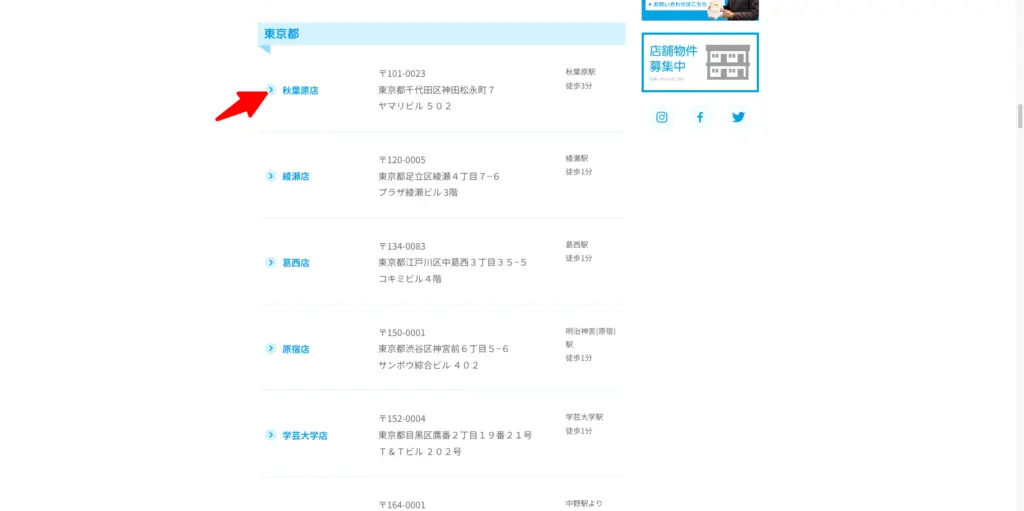Select postal code 〒134-0083
Image resolution: width=1024 pixels, height=511 pixels.
(x=402, y=246)
